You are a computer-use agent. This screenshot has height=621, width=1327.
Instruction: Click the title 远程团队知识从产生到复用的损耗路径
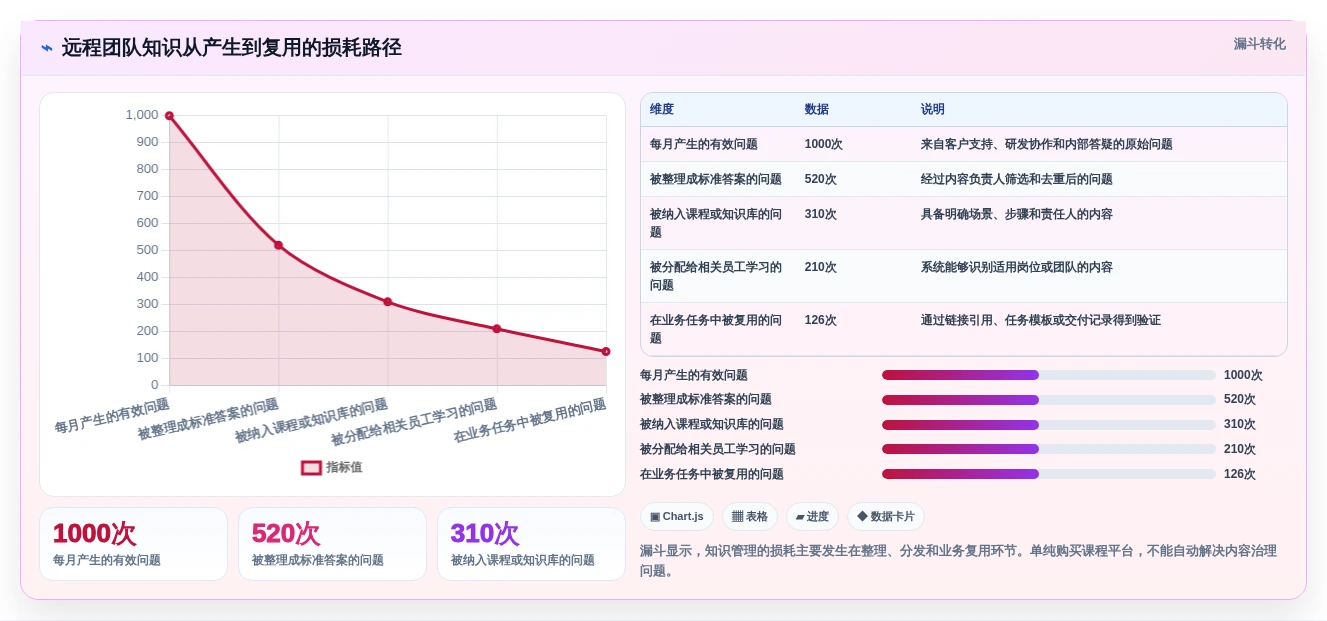click(x=232, y=48)
